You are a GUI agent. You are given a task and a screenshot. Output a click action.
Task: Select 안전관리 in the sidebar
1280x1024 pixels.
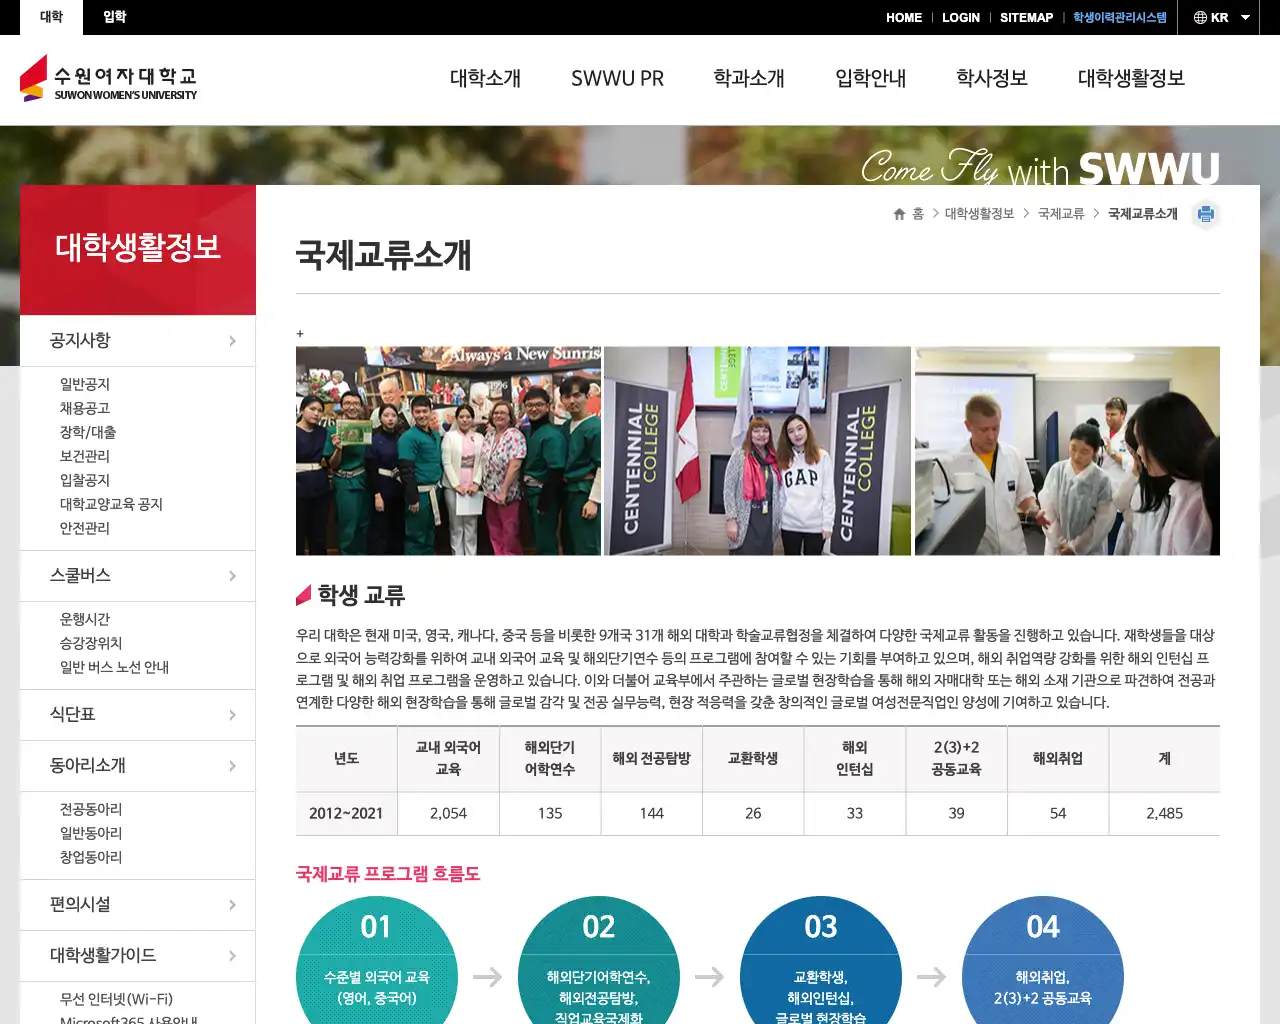pos(85,528)
